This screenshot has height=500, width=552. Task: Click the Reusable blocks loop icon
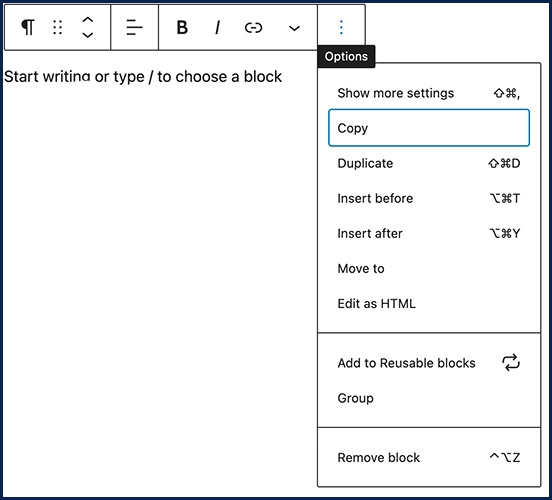pyautogui.click(x=511, y=363)
